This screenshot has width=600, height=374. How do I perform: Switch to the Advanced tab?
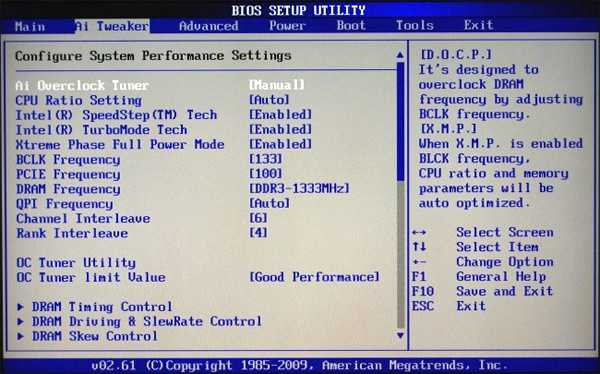pos(209,26)
